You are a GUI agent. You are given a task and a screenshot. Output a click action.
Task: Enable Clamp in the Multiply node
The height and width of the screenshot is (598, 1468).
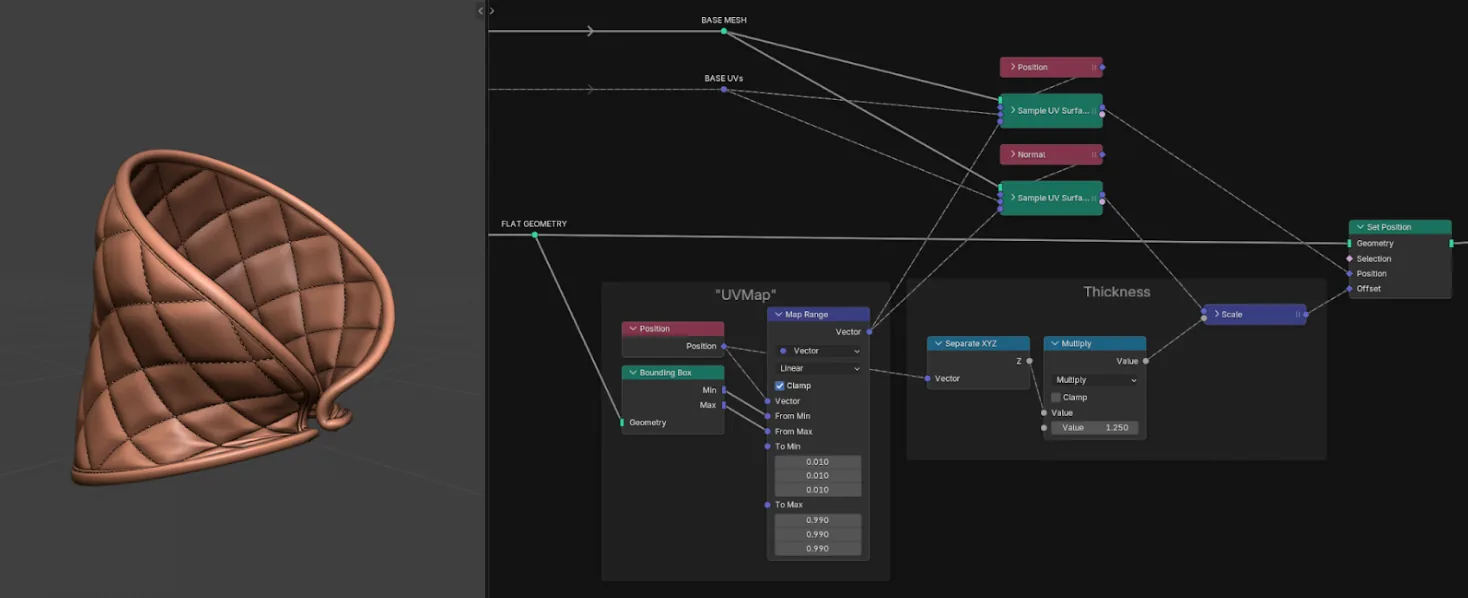click(x=1056, y=397)
